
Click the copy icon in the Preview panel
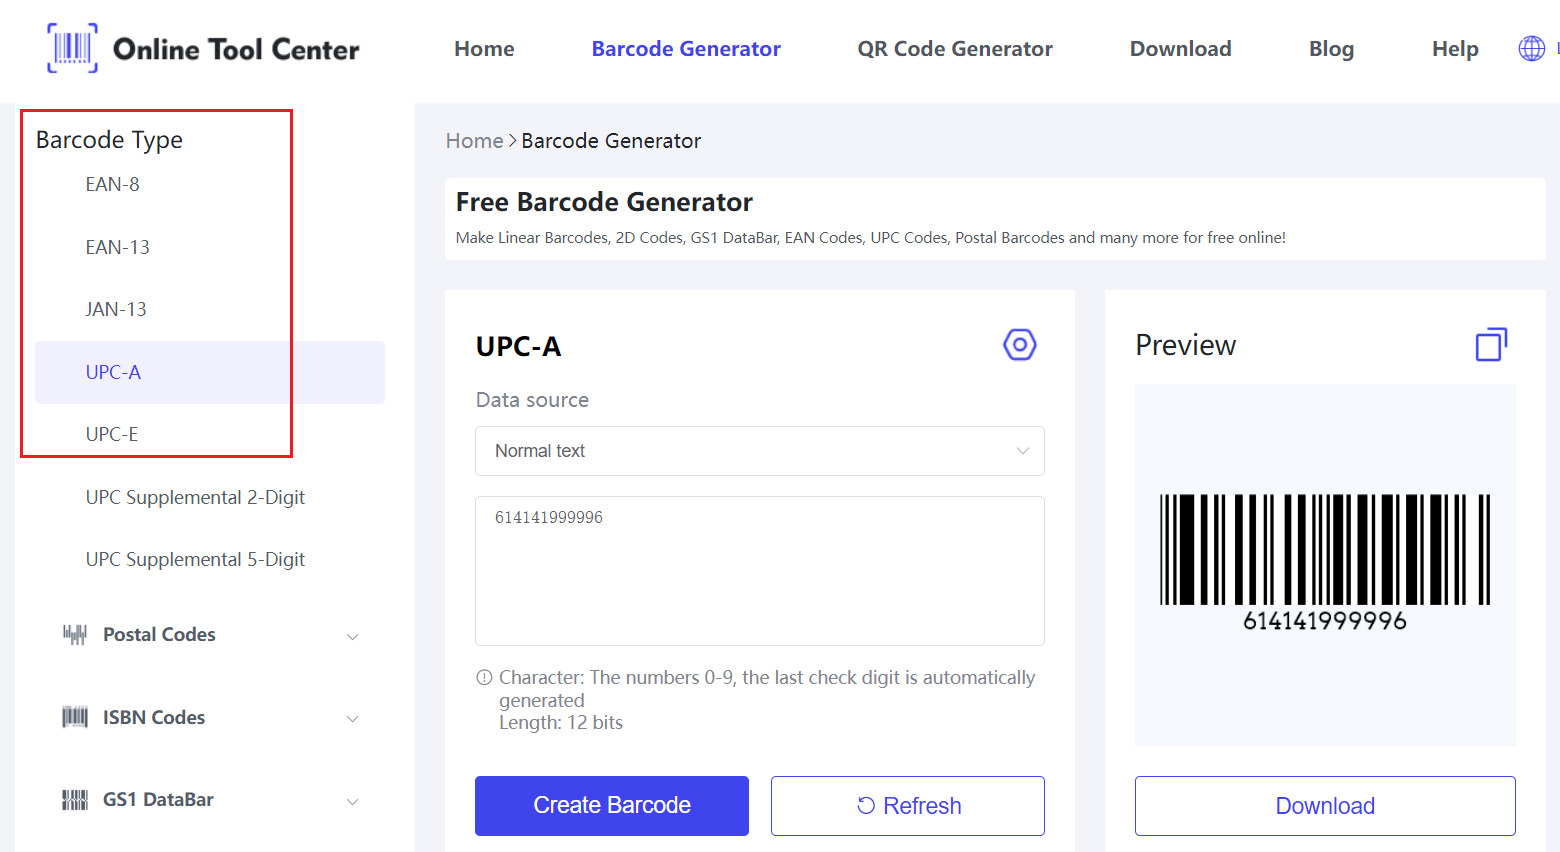[1491, 345]
